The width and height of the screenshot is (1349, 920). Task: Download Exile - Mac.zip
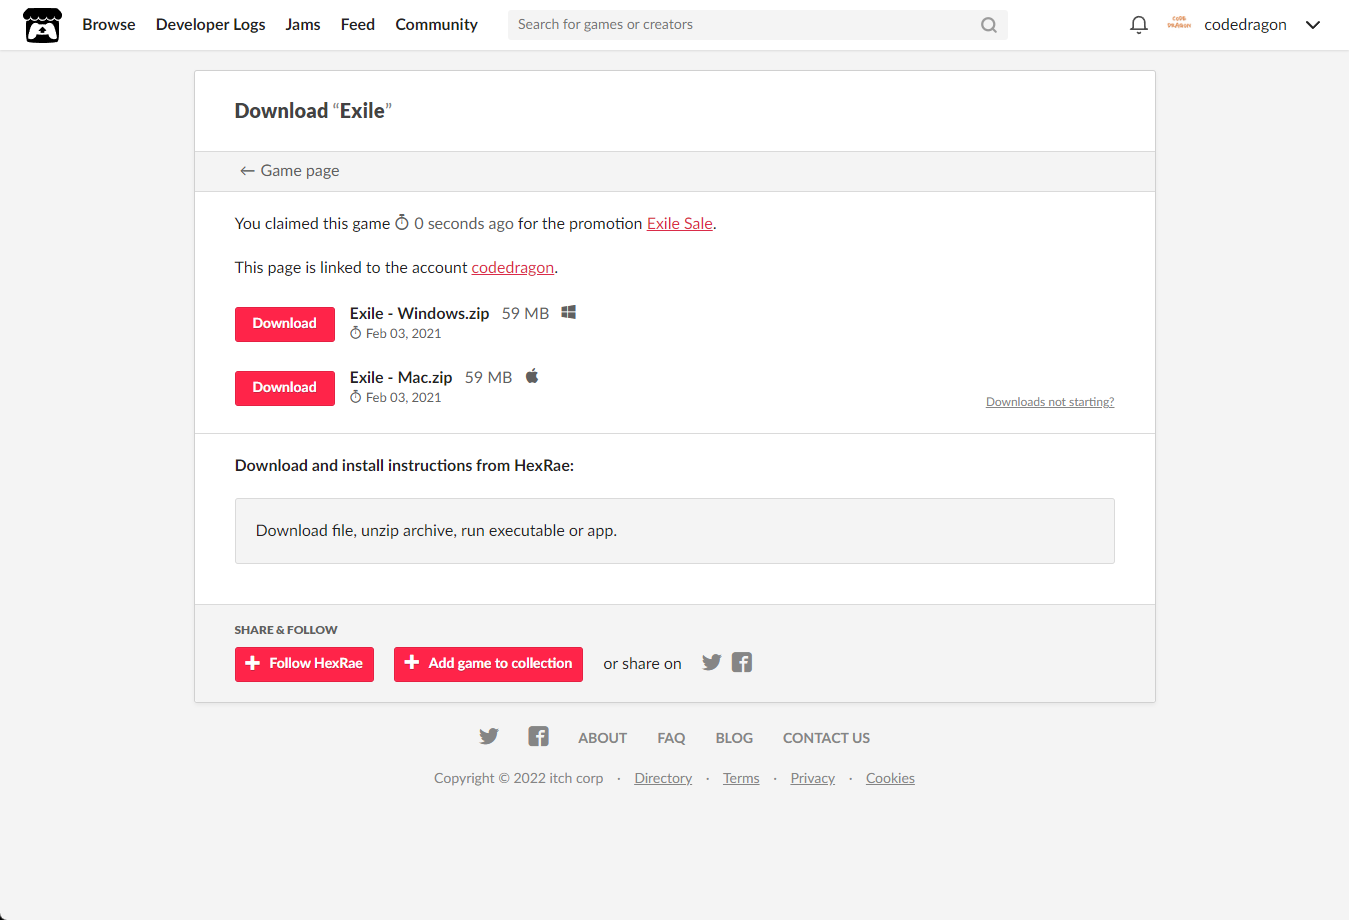point(285,388)
